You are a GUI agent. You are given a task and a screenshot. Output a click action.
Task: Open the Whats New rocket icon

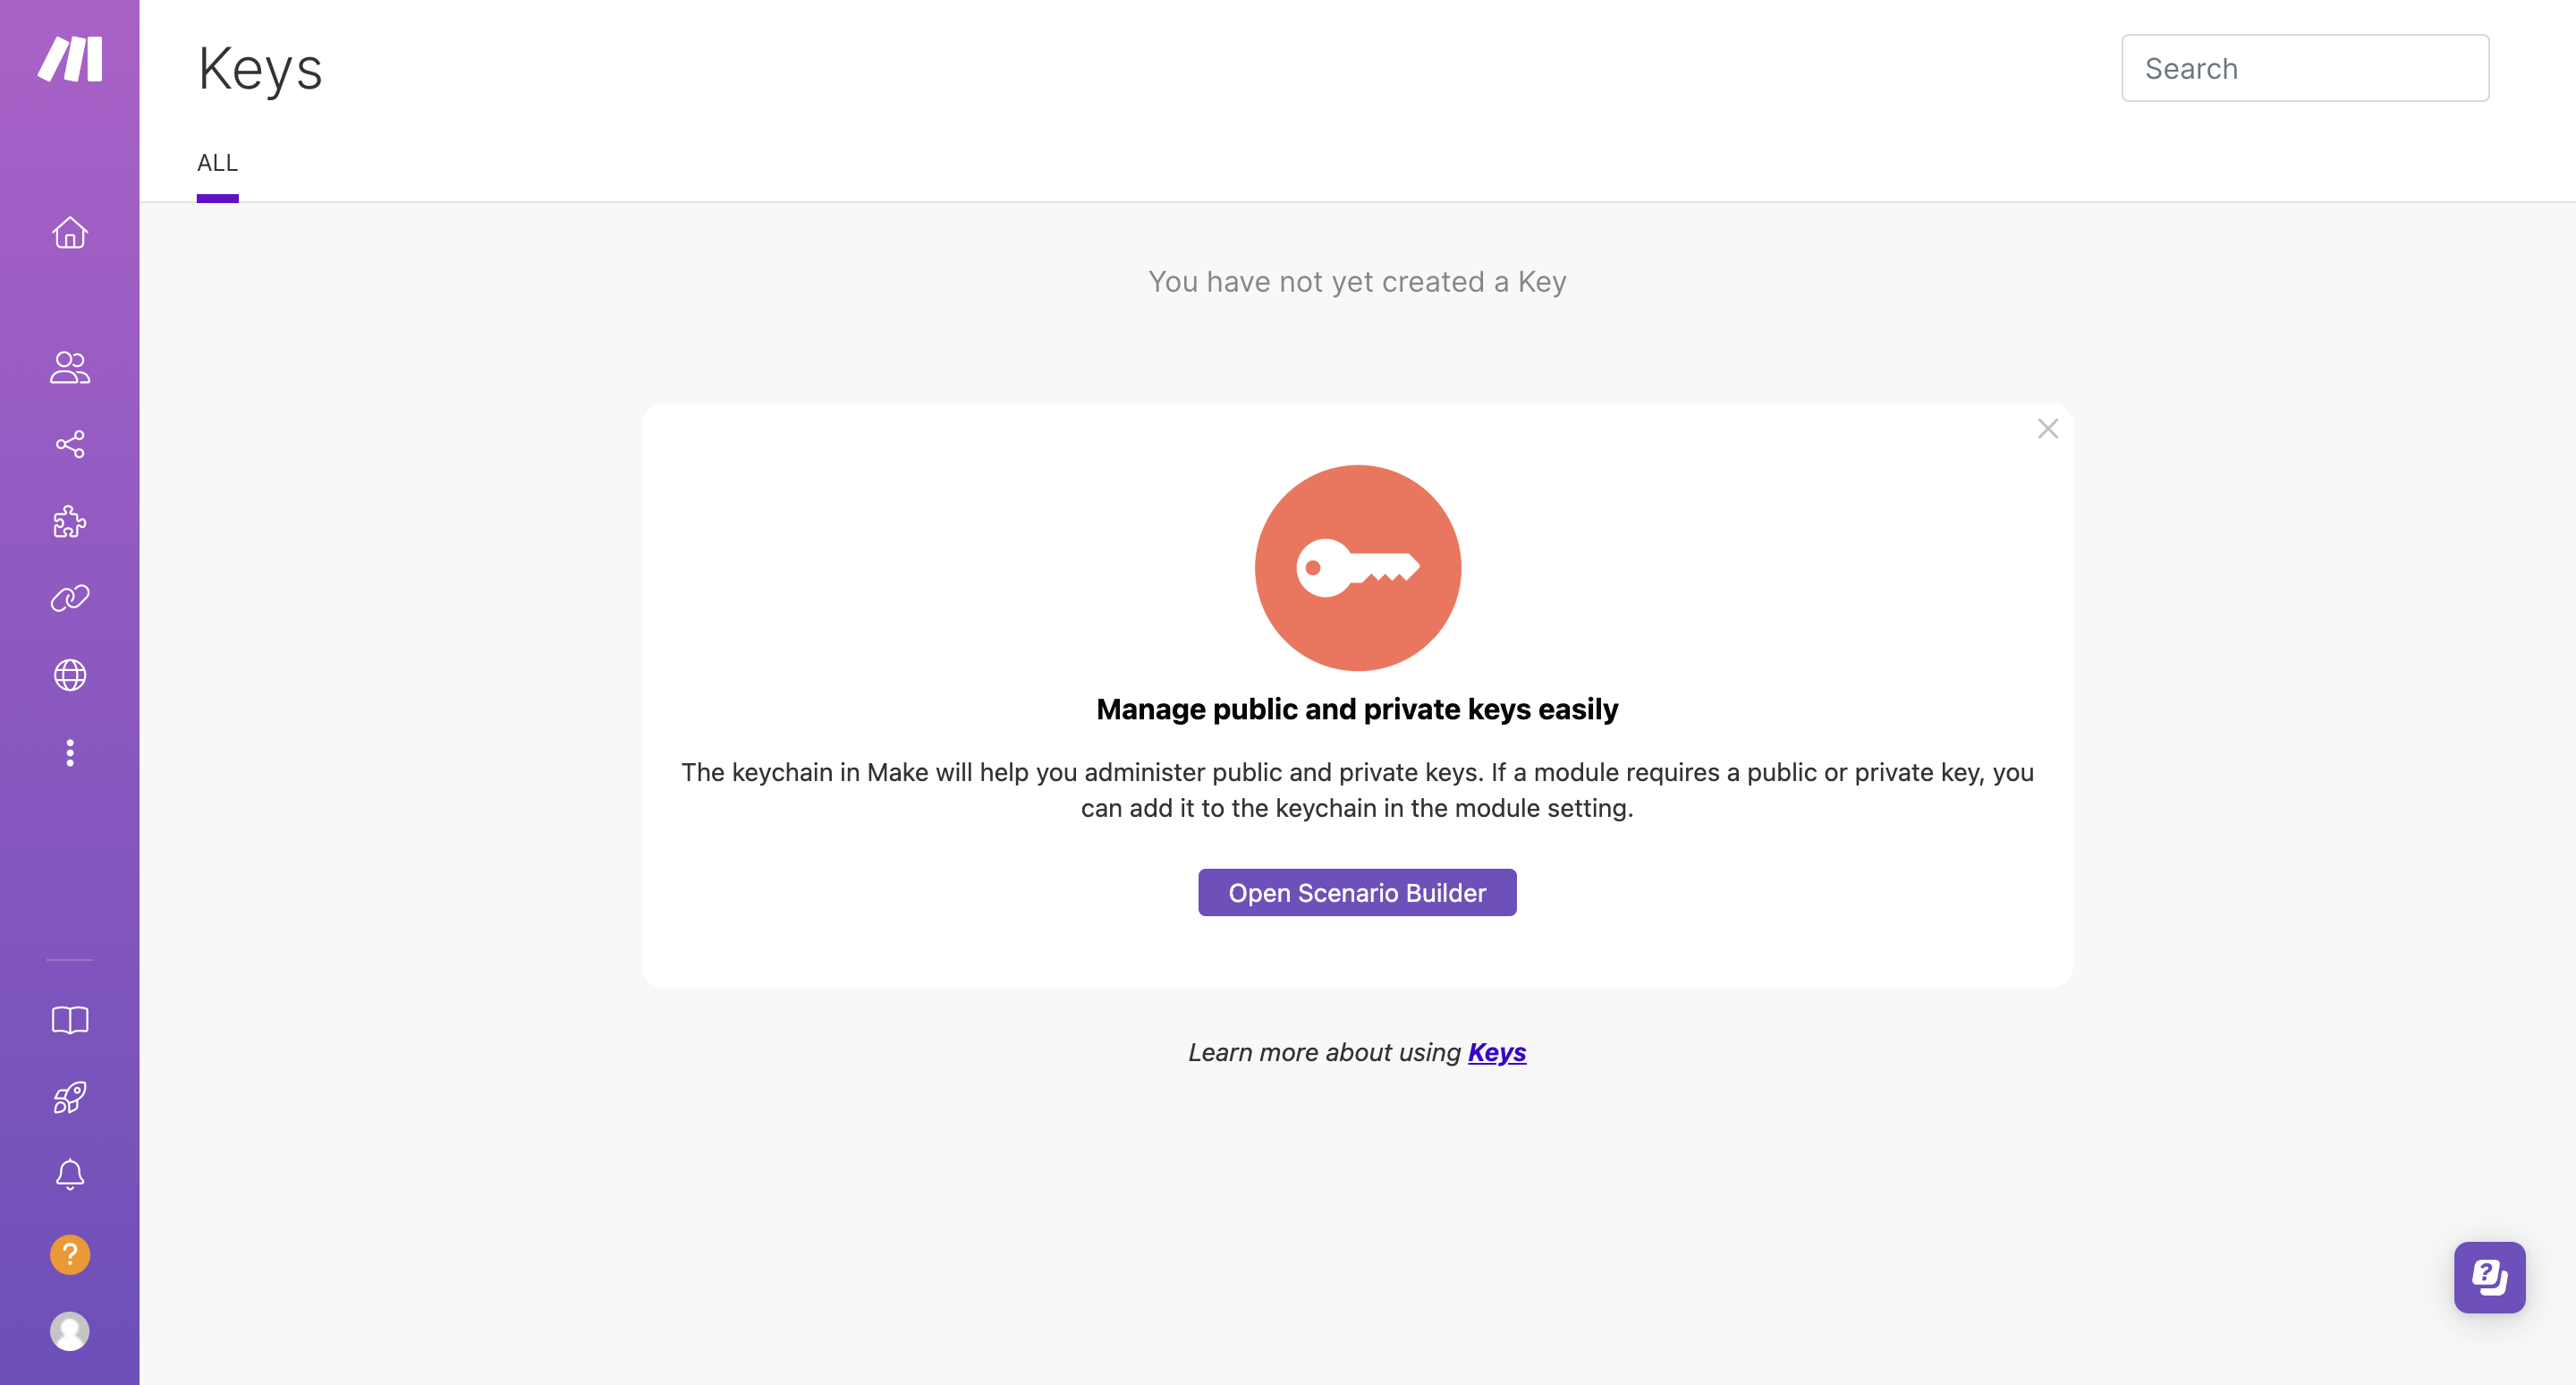tap(68, 1097)
